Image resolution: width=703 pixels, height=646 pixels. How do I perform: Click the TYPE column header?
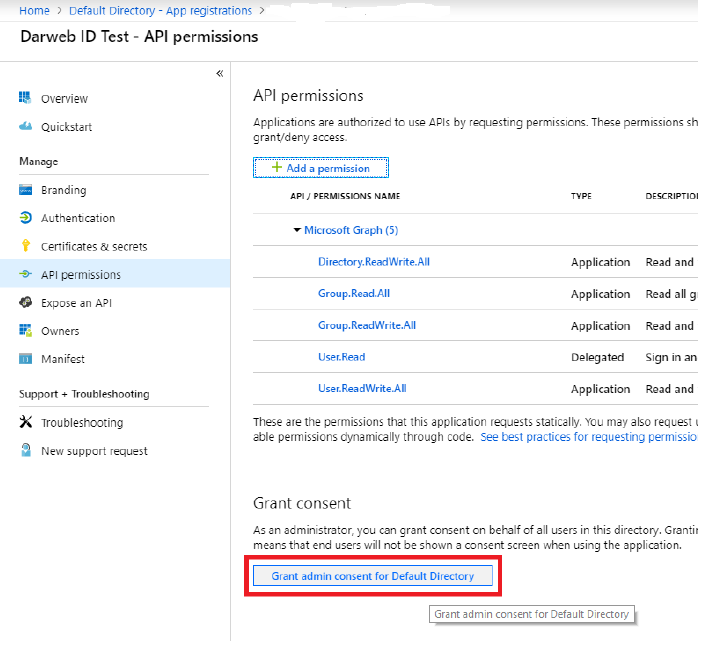coord(581,196)
